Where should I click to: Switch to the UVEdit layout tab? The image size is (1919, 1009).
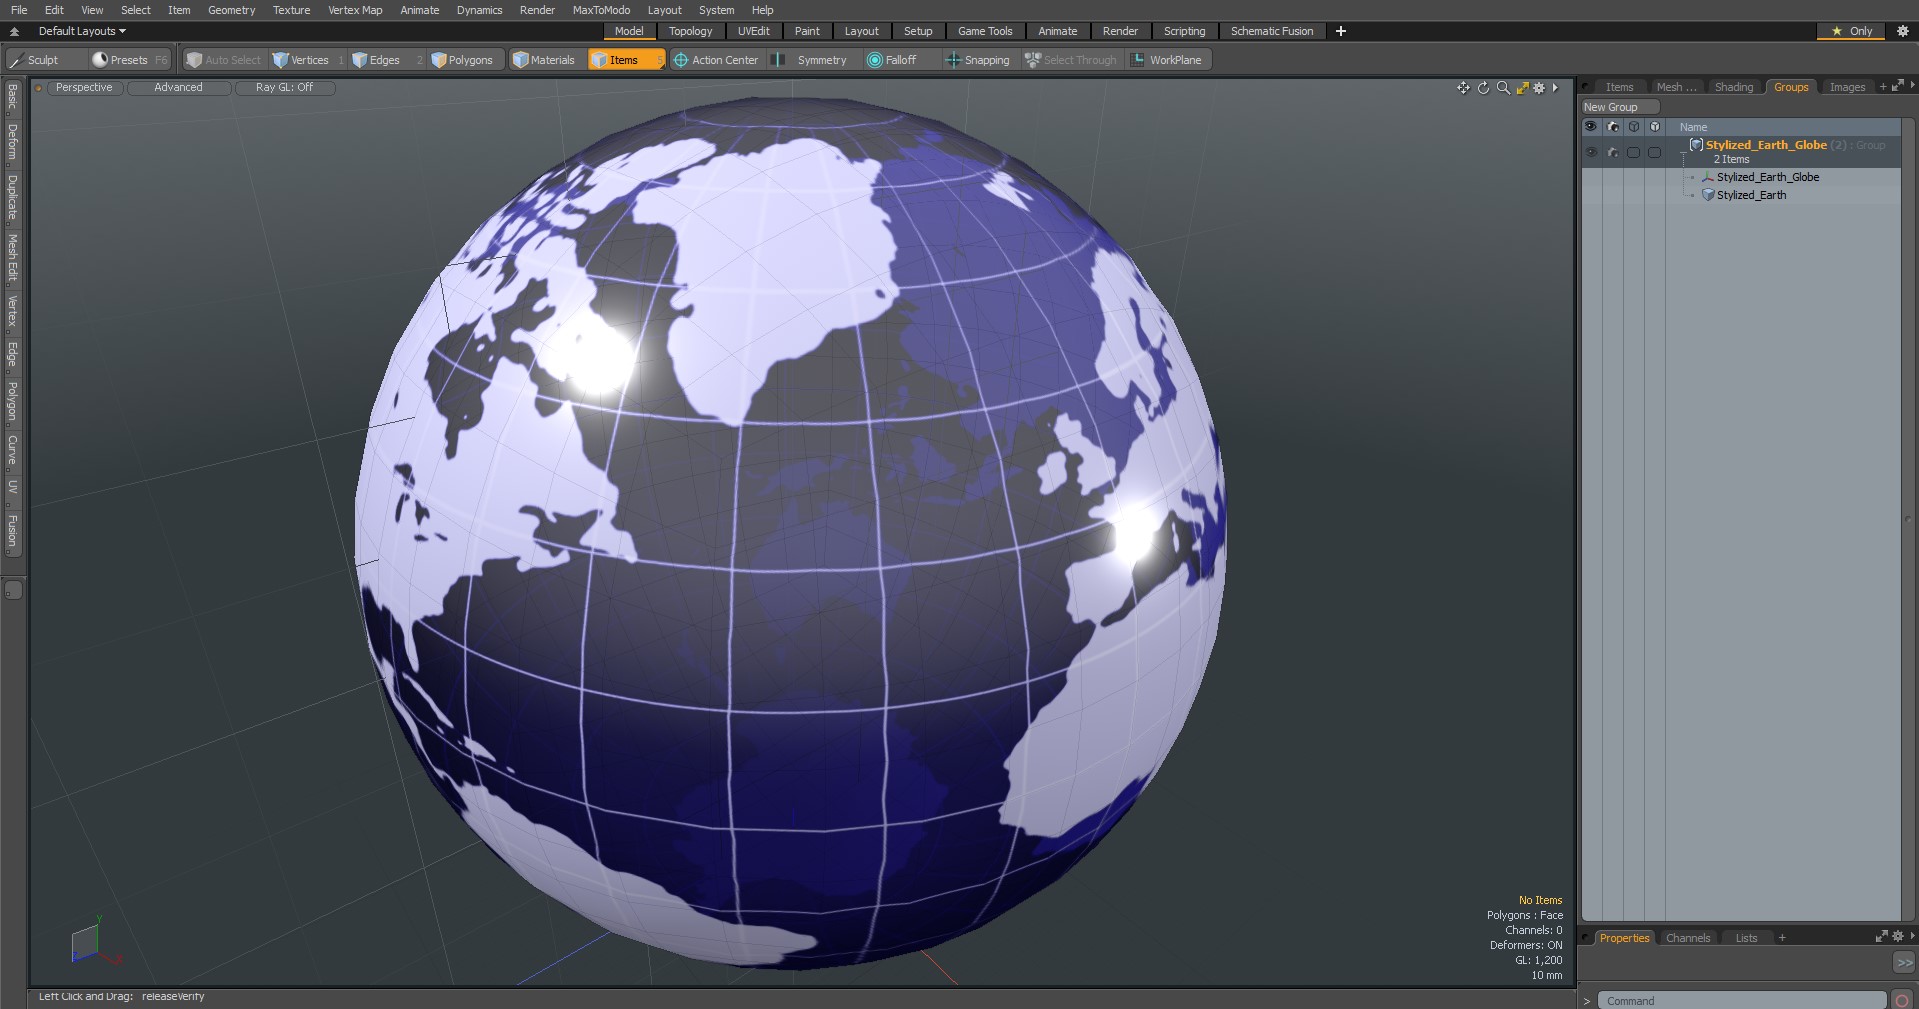click(753, 31)
